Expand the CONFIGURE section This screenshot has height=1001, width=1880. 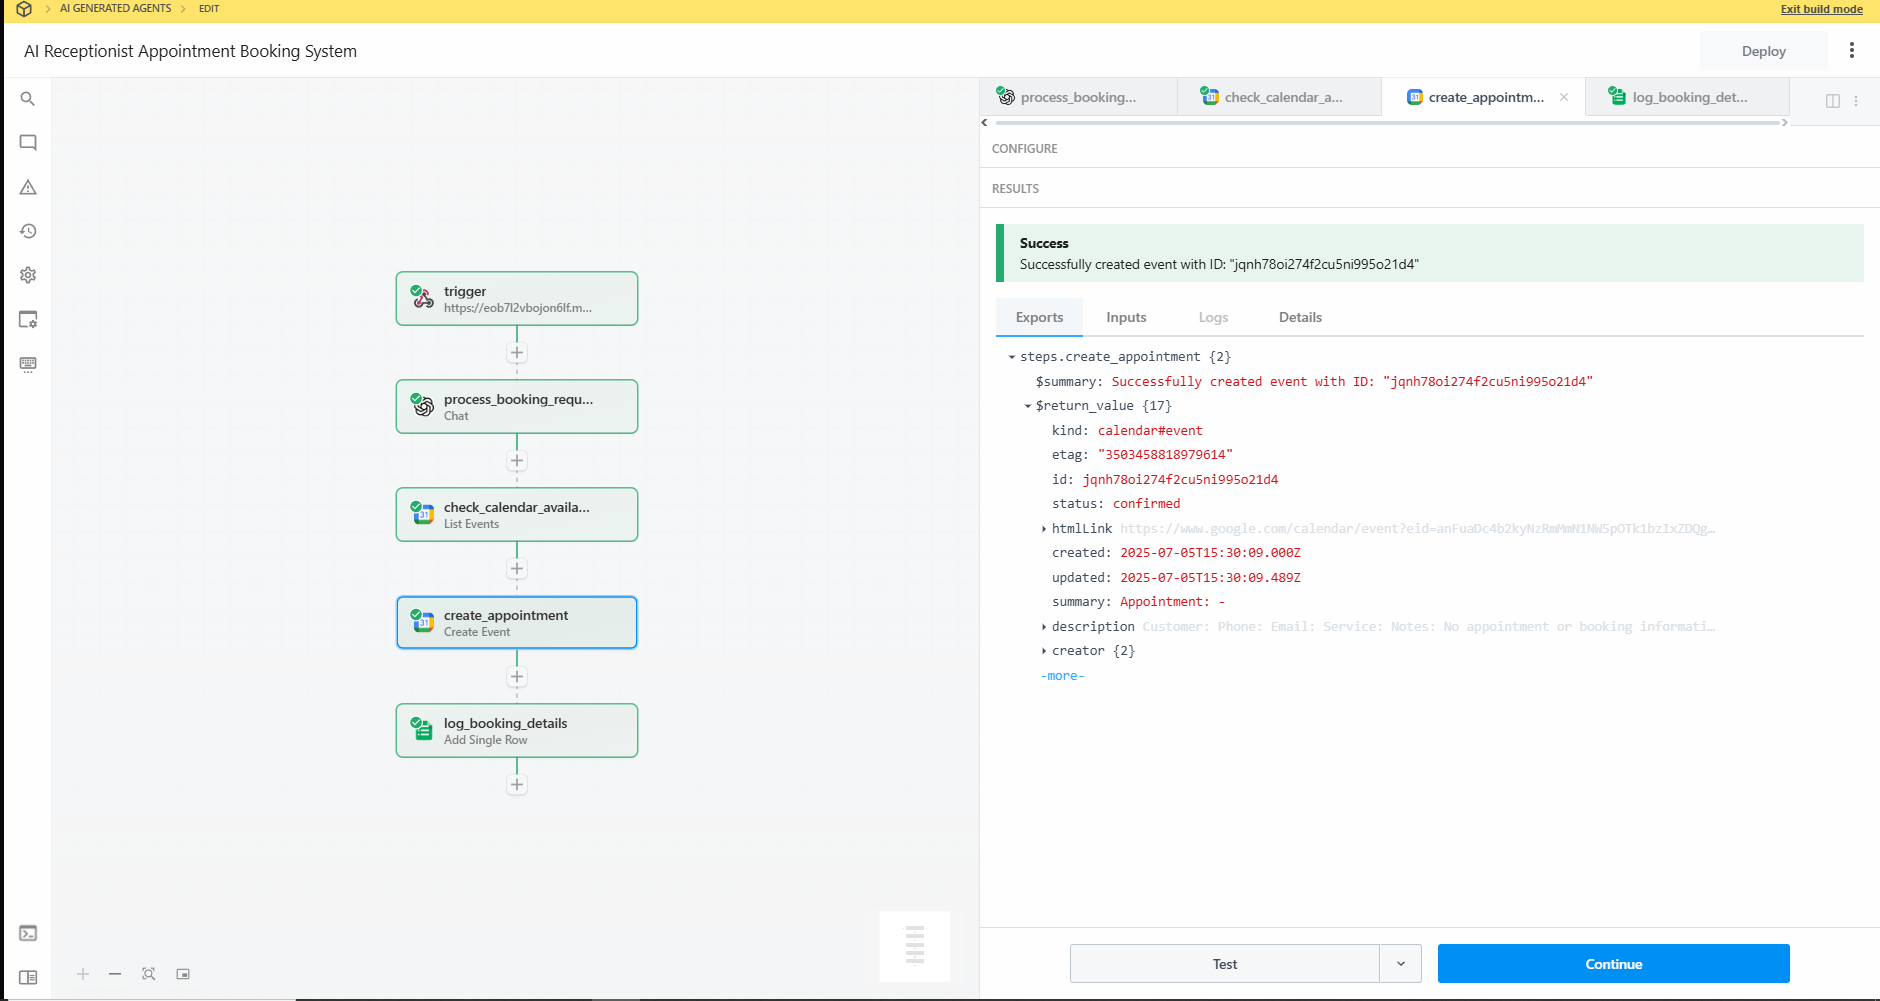1024,148
